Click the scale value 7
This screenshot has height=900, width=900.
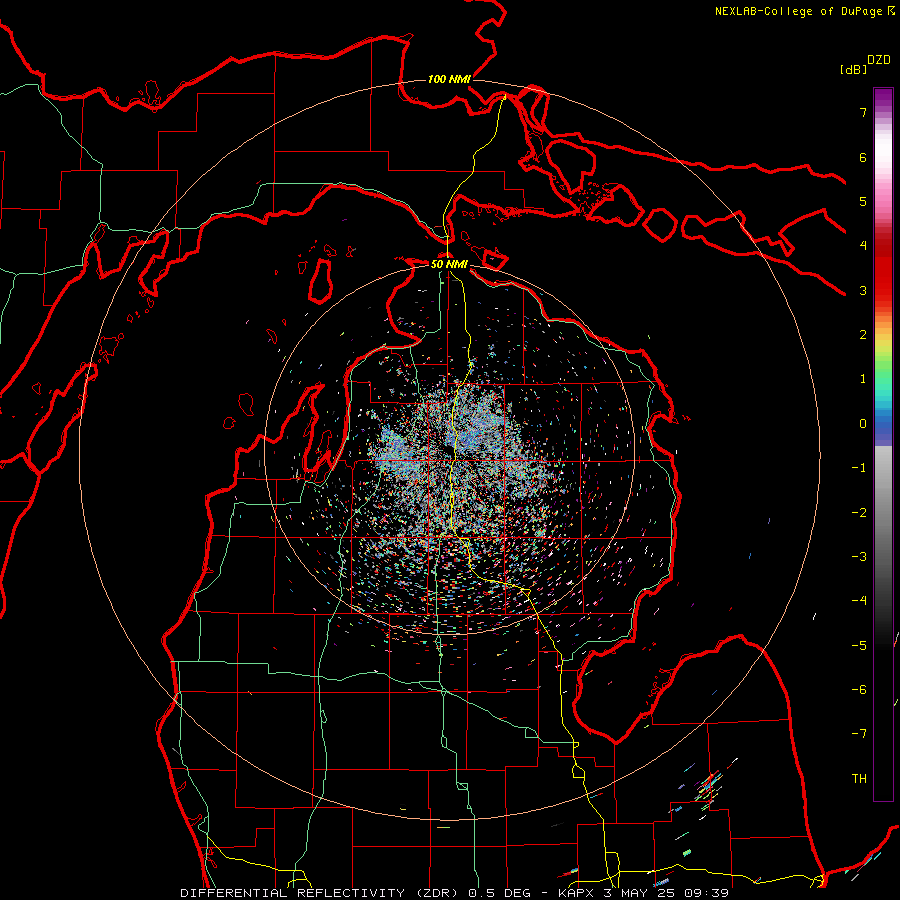[x=863, y=112]
